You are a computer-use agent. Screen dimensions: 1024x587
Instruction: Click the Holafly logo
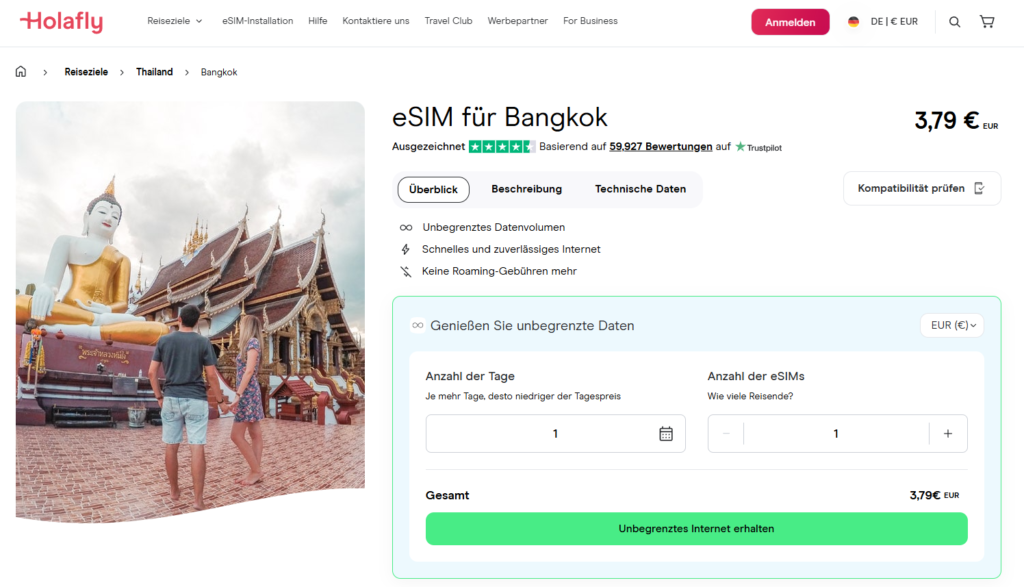pos(61,21)
